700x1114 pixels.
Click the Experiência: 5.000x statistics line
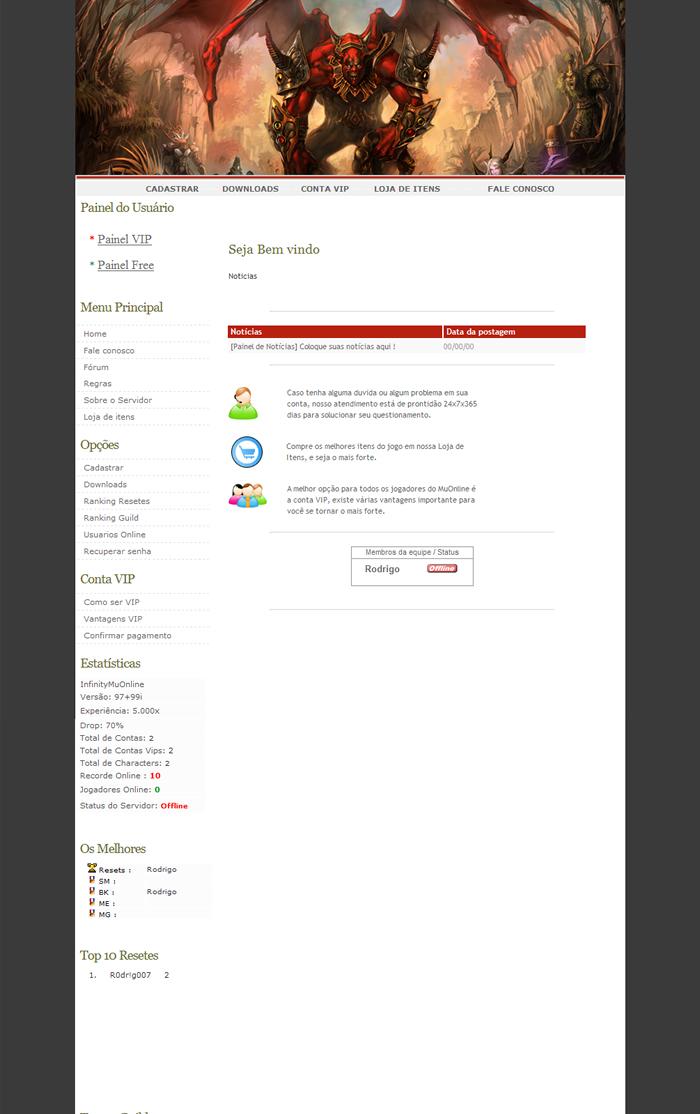(x=119, y=710)
